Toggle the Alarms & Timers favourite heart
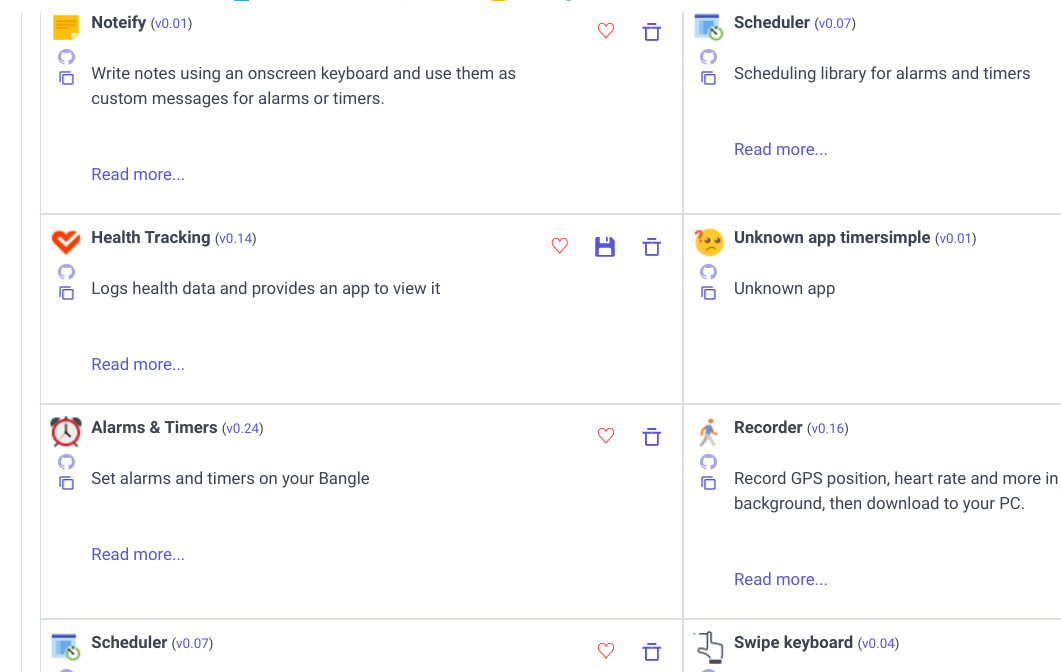 coord(606,435)
